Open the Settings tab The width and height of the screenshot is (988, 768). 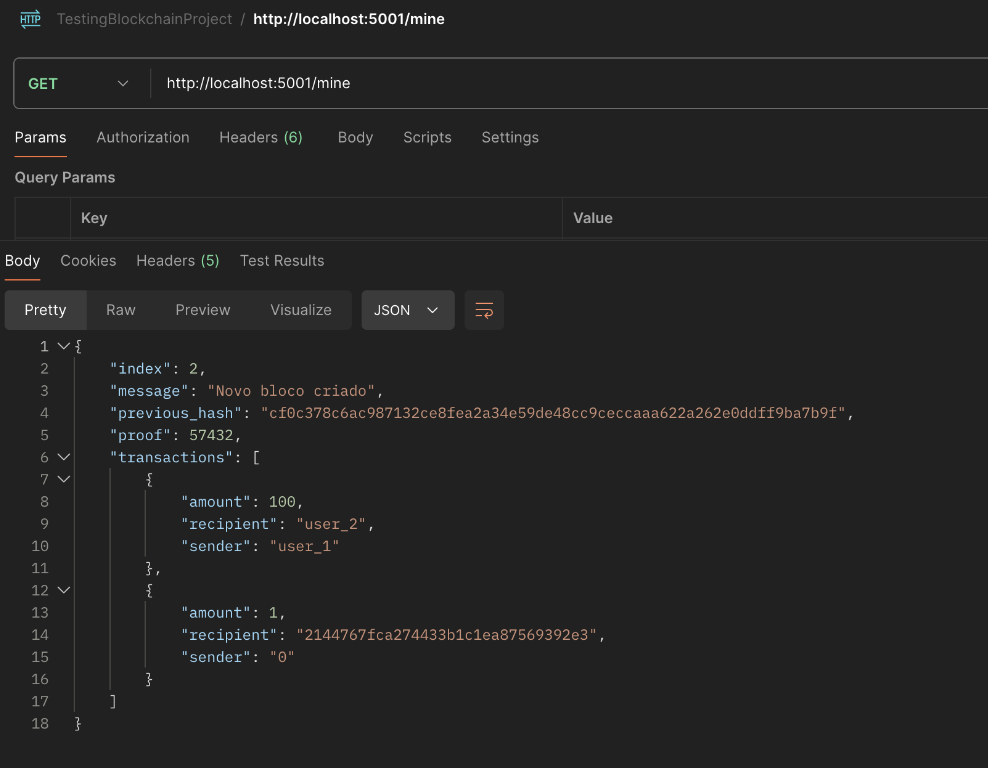(x=510, y=137)
